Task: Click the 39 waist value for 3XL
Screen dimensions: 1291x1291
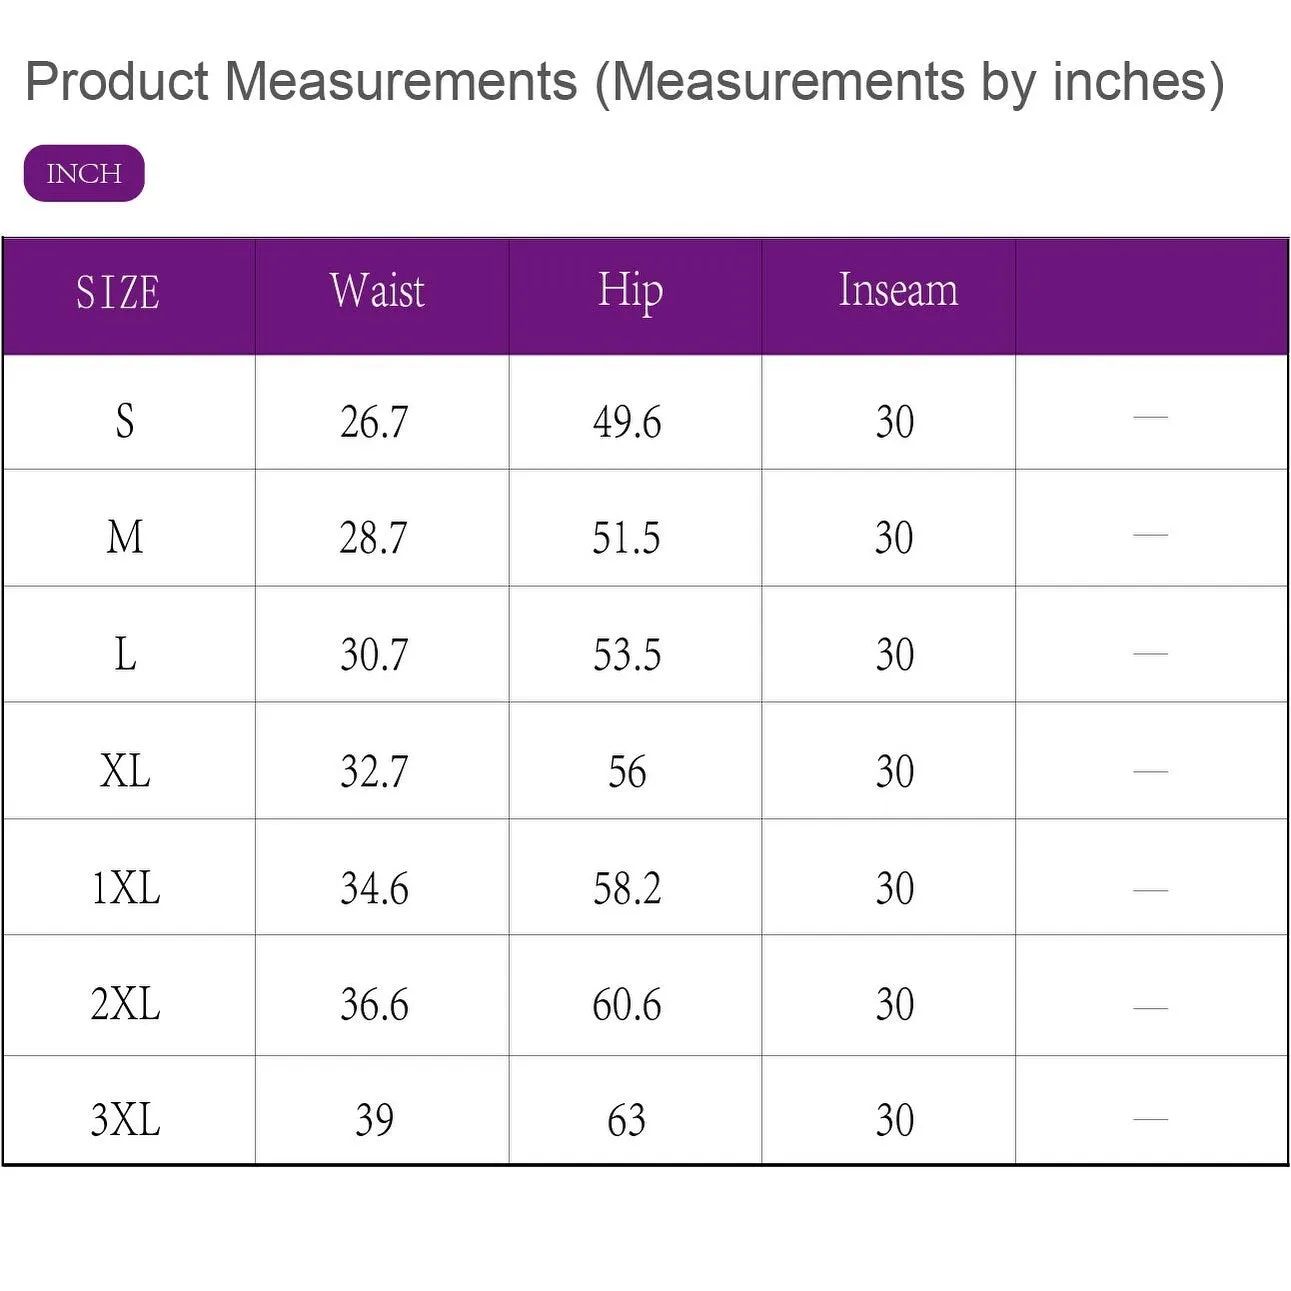Action: click(374, 1121)
